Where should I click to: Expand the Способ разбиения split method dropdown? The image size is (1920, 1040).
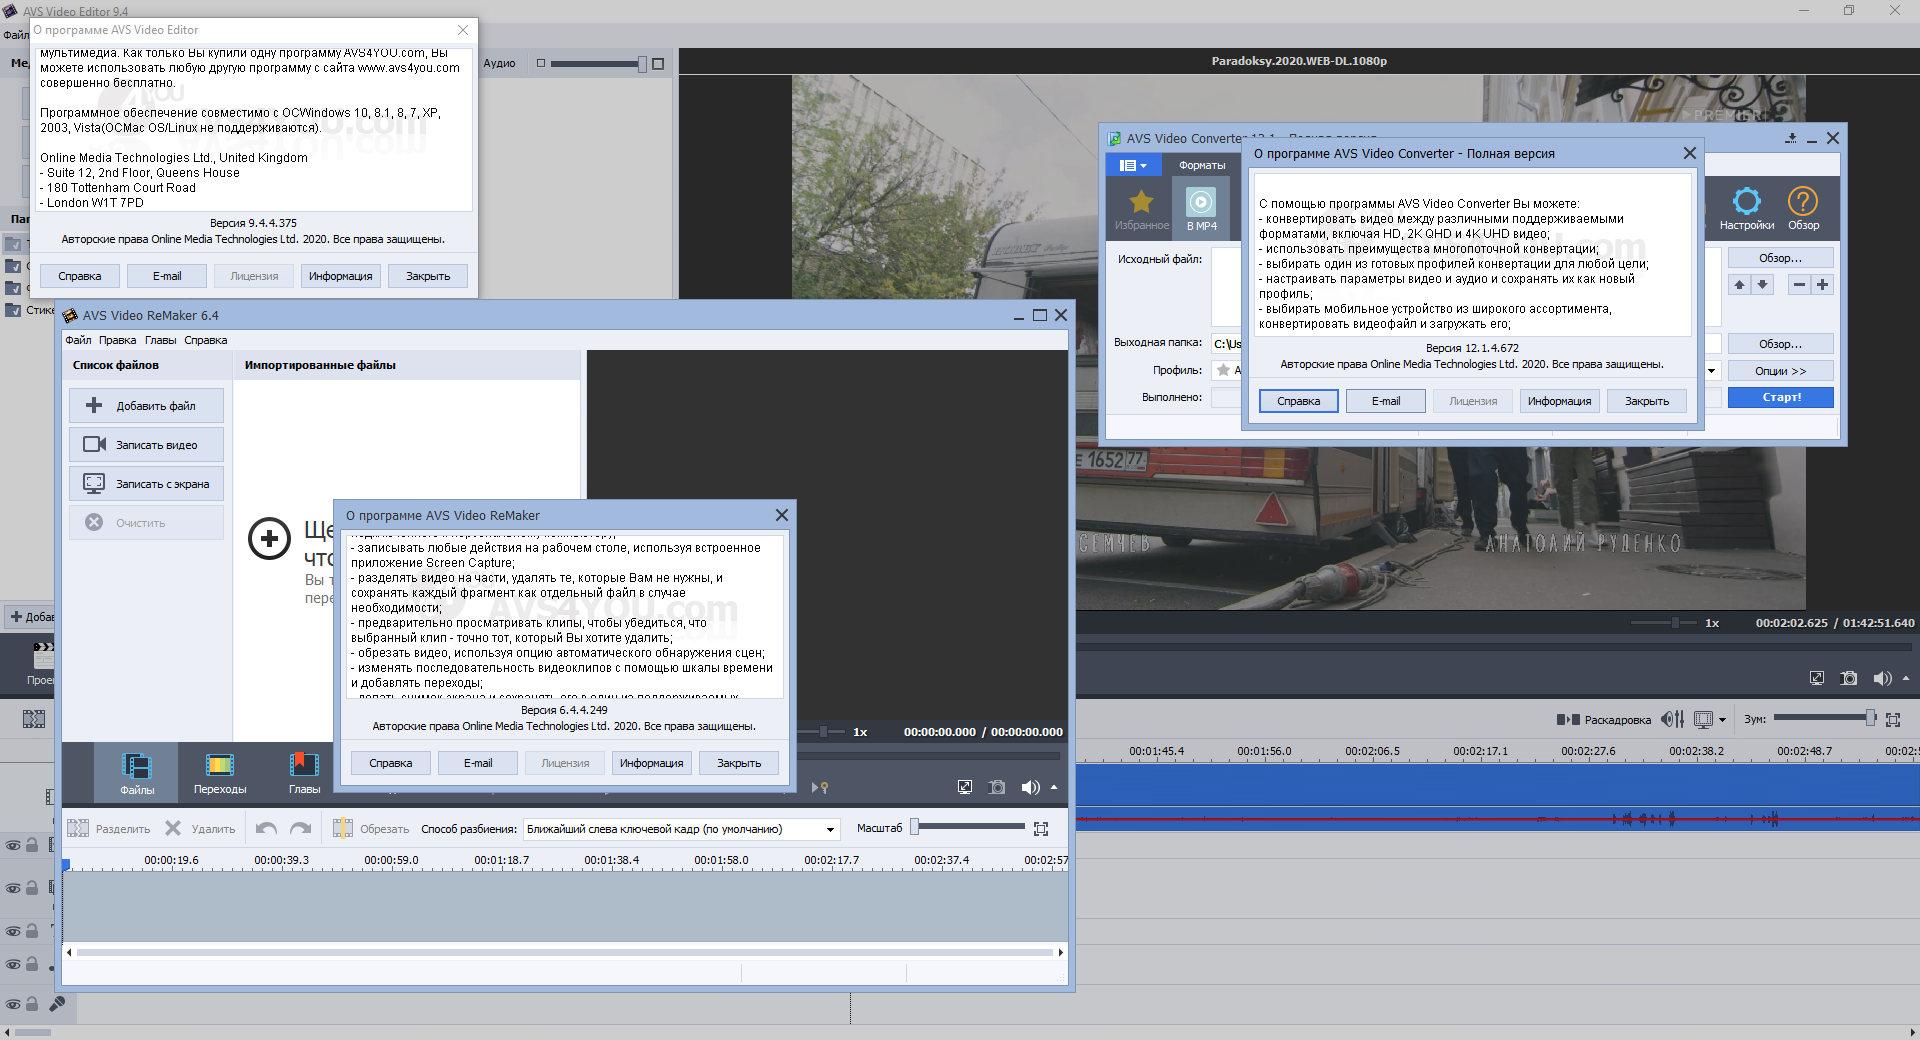[x=830, y=830]
